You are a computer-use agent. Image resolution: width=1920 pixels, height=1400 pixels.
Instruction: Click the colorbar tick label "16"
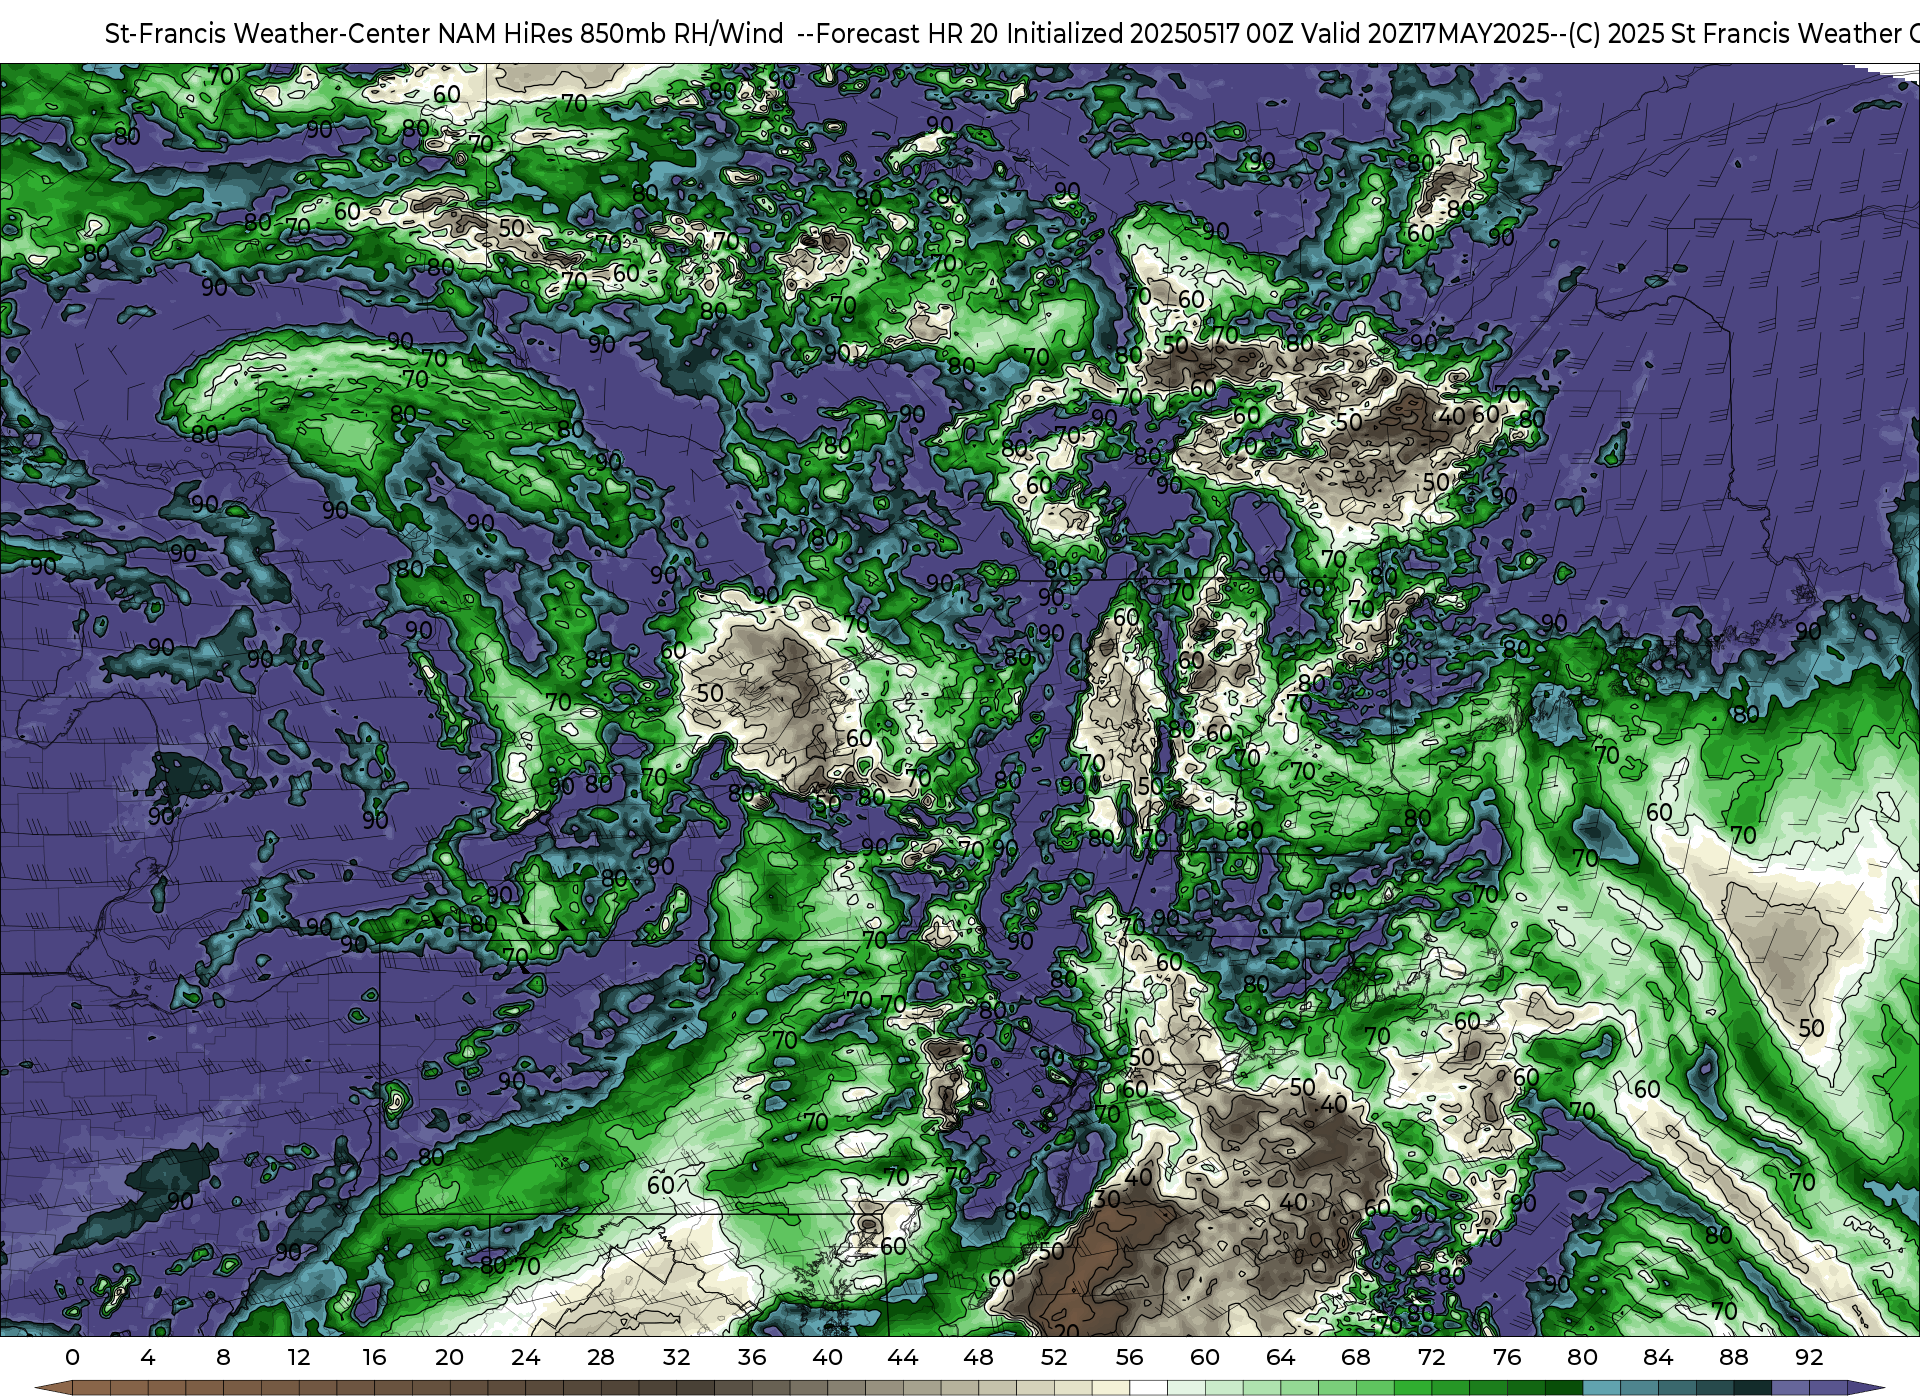374,1357
